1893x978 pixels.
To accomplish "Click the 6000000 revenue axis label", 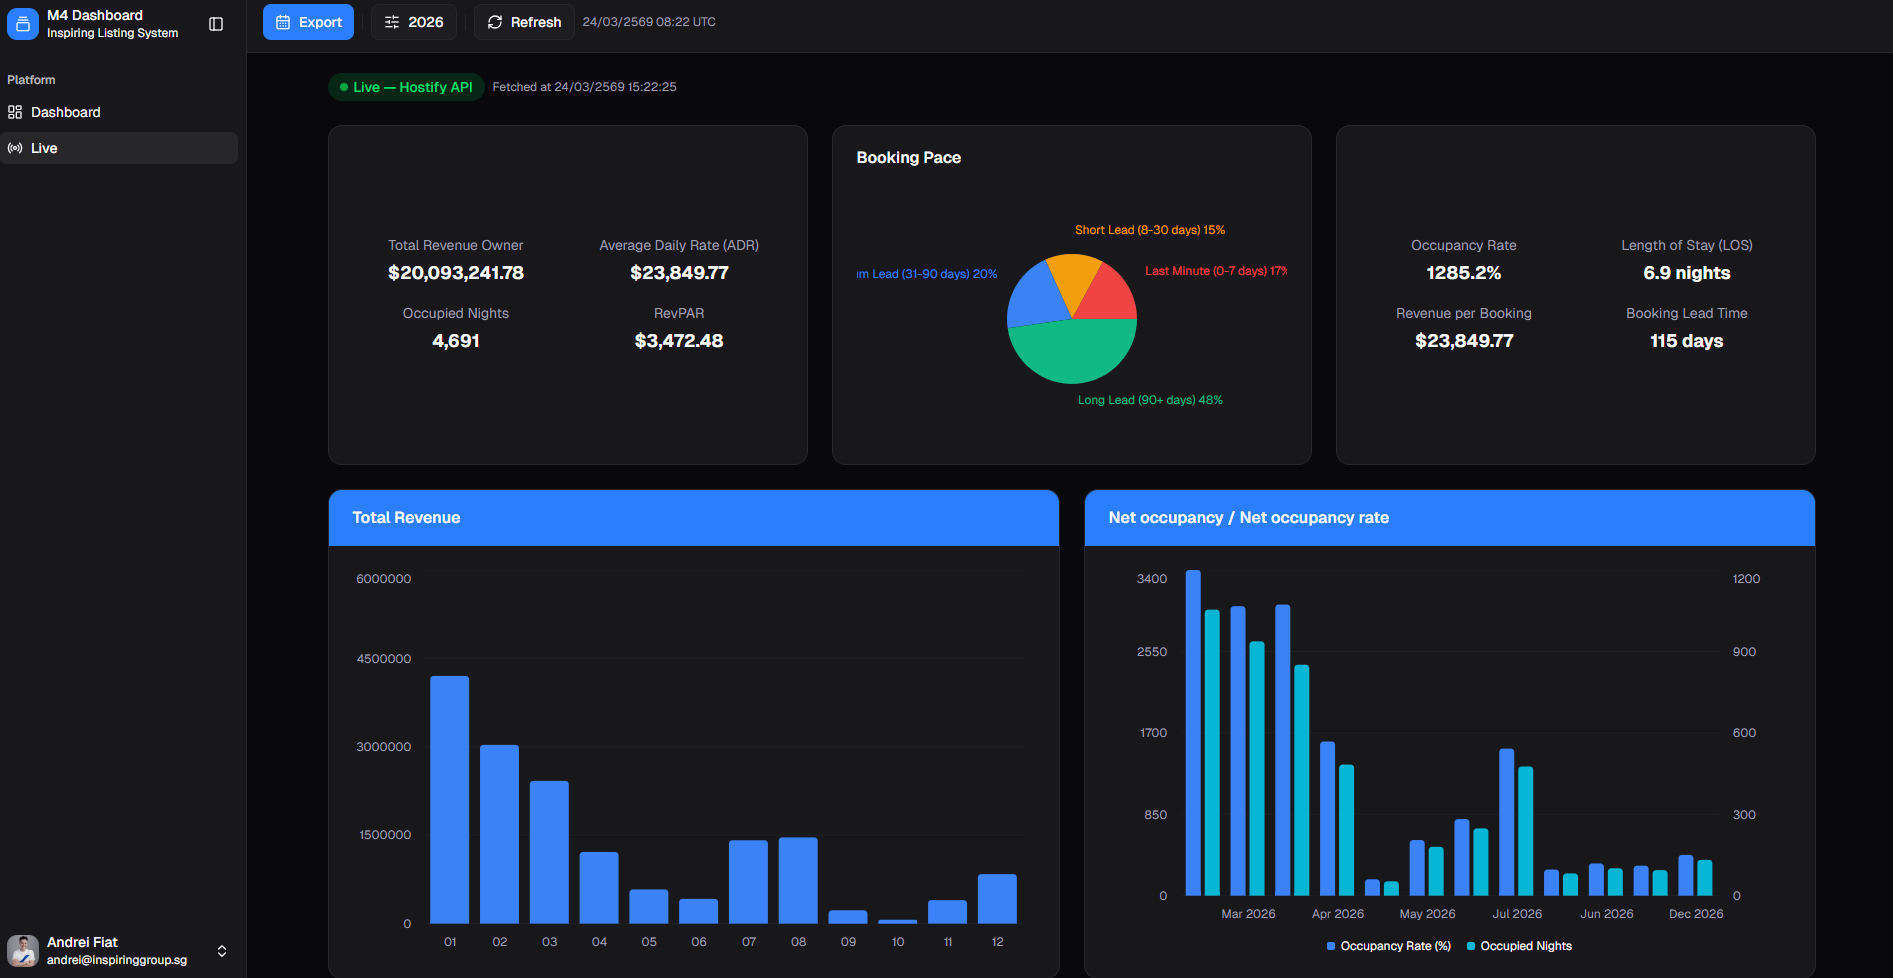I will [384, 579].
